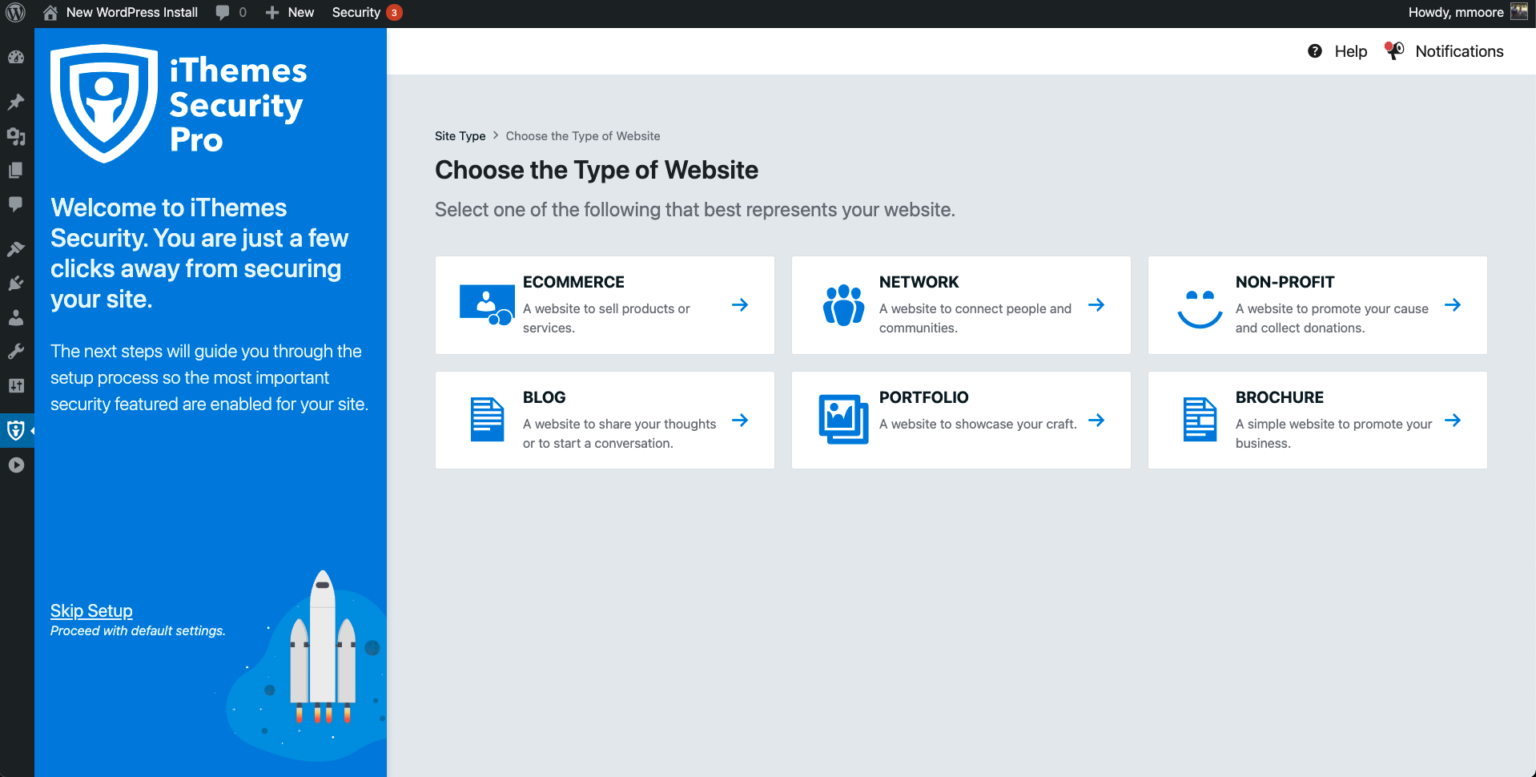Expand the collapsed Security sidebar submenu arrow

pyautogui.click(x=31, y=430)
